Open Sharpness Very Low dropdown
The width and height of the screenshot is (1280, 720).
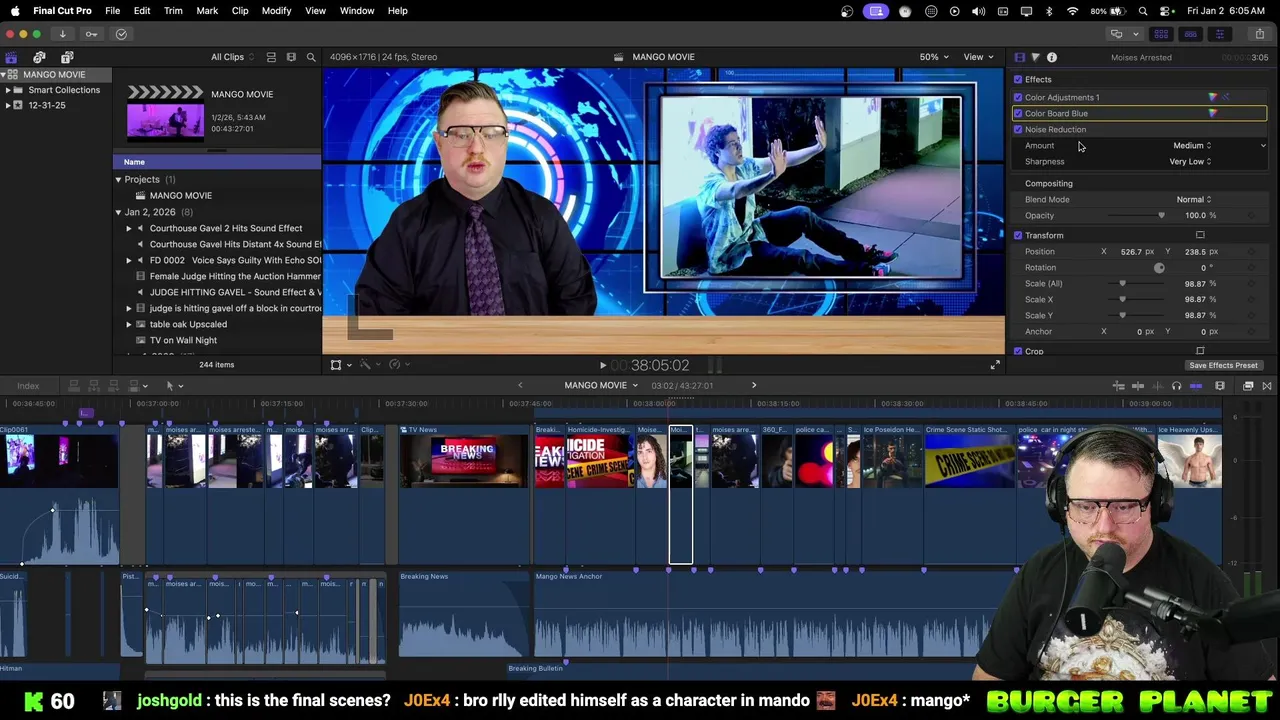pos(1190,161)
